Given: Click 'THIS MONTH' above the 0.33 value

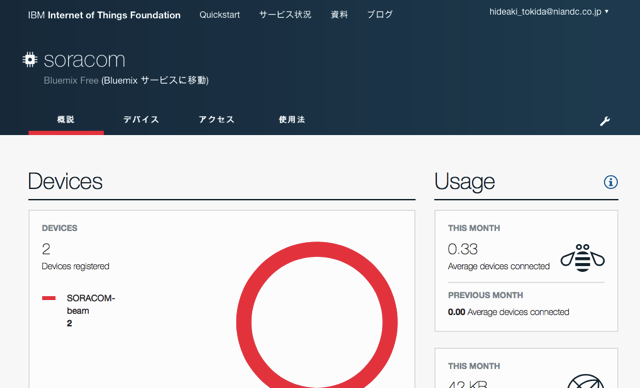Looking at the screenshot, I should (474, 228).
